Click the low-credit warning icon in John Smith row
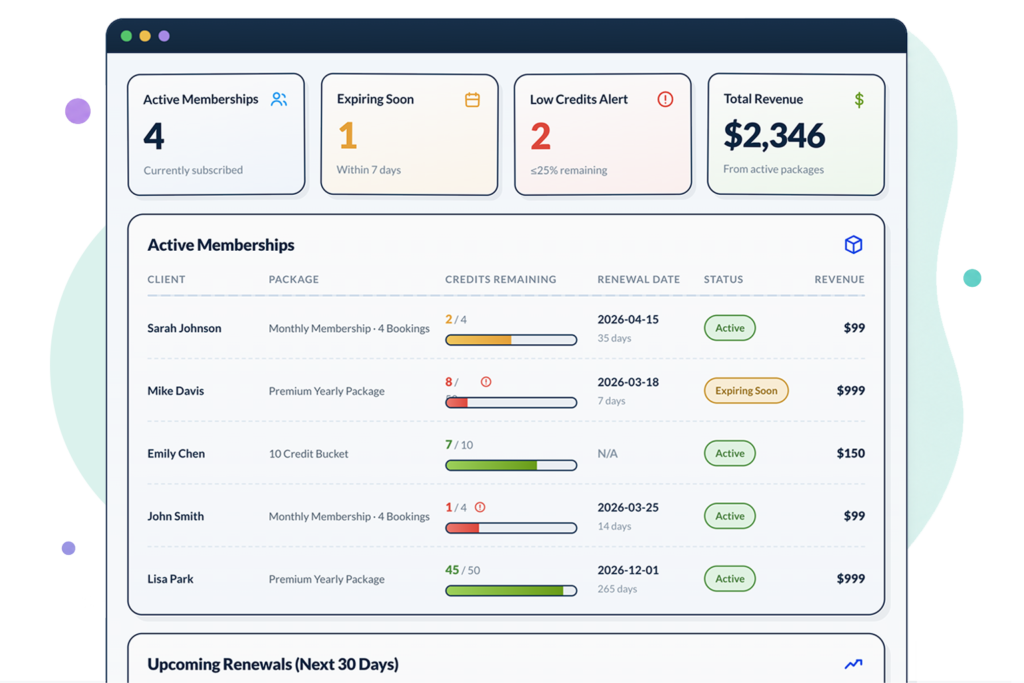1024x683 pixels. (480, 507)
